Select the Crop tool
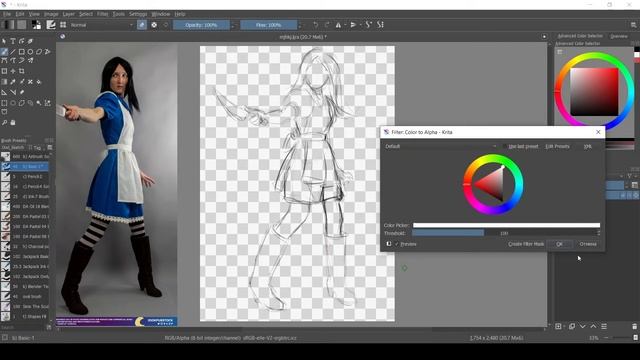Viewport: 640px width, 360px height. 22,71
